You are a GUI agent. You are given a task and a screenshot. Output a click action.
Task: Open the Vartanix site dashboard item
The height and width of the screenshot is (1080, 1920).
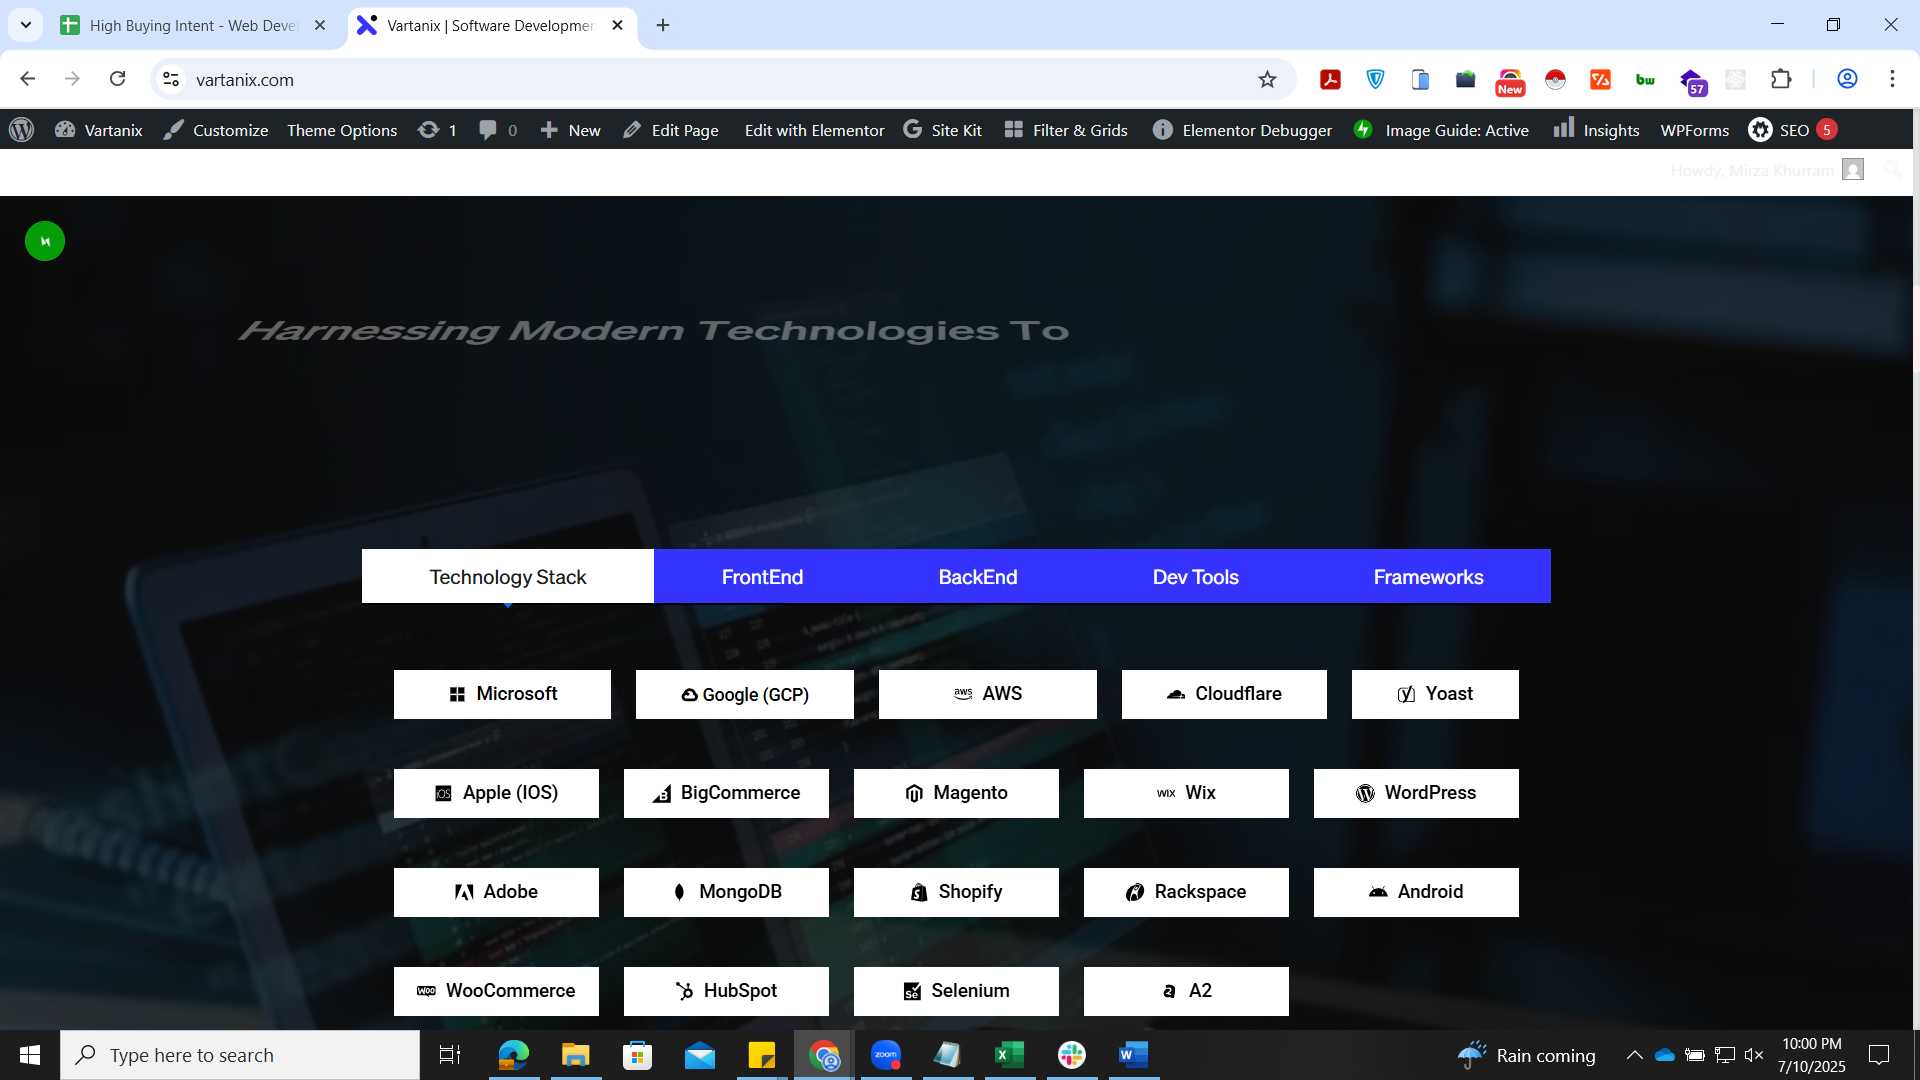click(x=98, y=130)
